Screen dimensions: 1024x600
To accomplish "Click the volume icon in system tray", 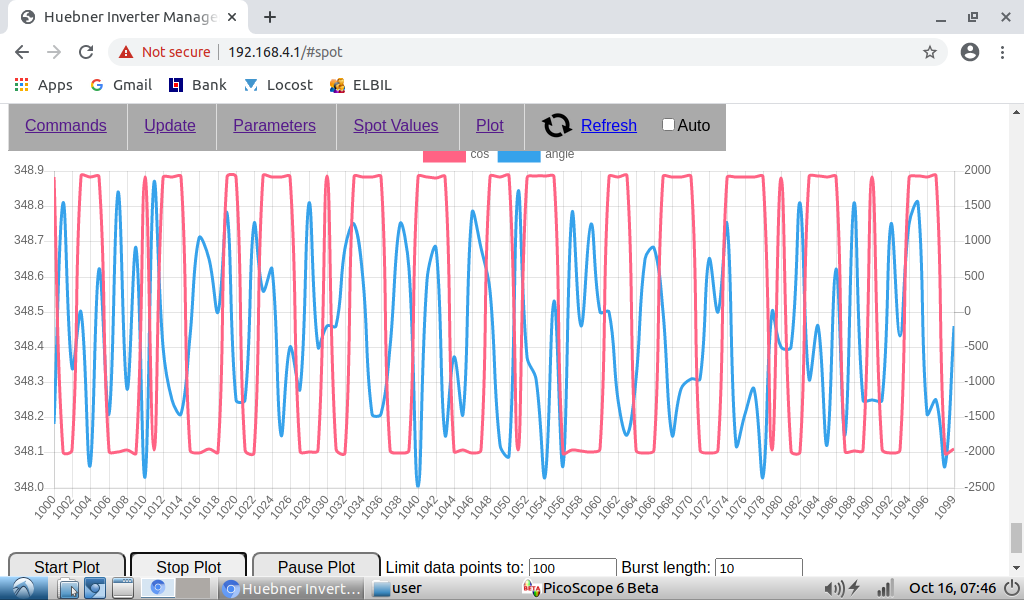I will (831, 588).
